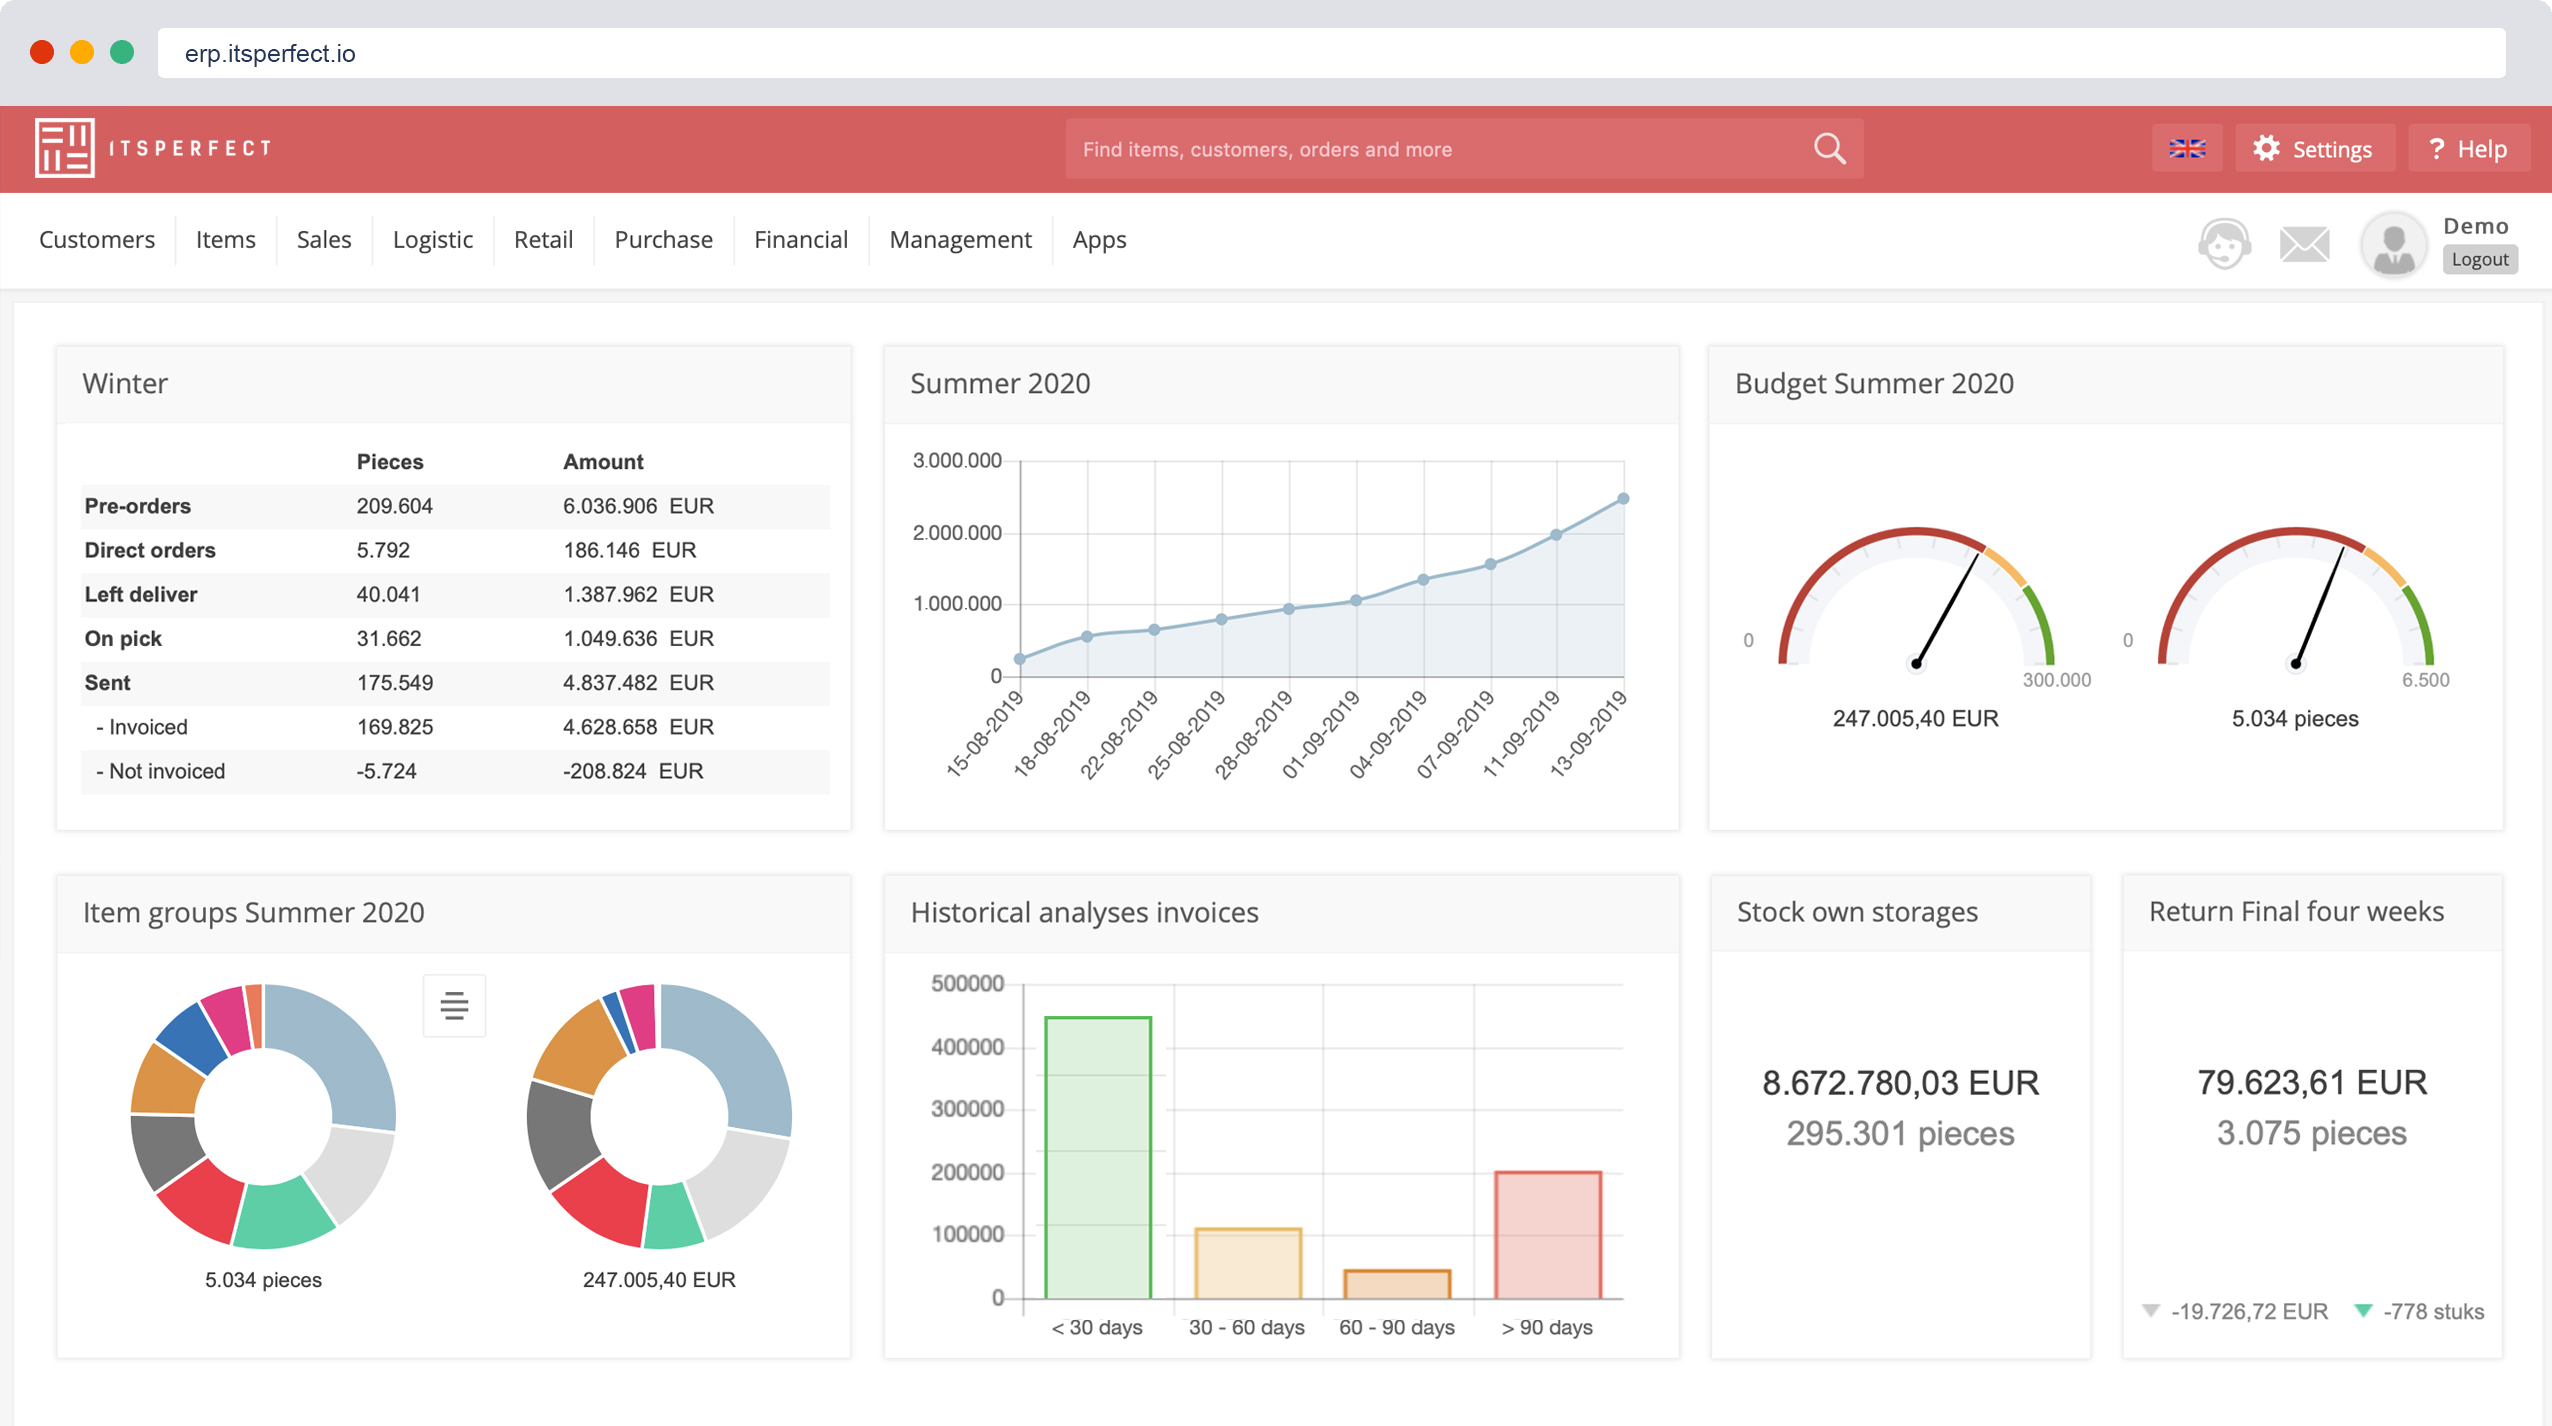
Task: Open the search magnifier icon
Action: tap(1829, 148)
